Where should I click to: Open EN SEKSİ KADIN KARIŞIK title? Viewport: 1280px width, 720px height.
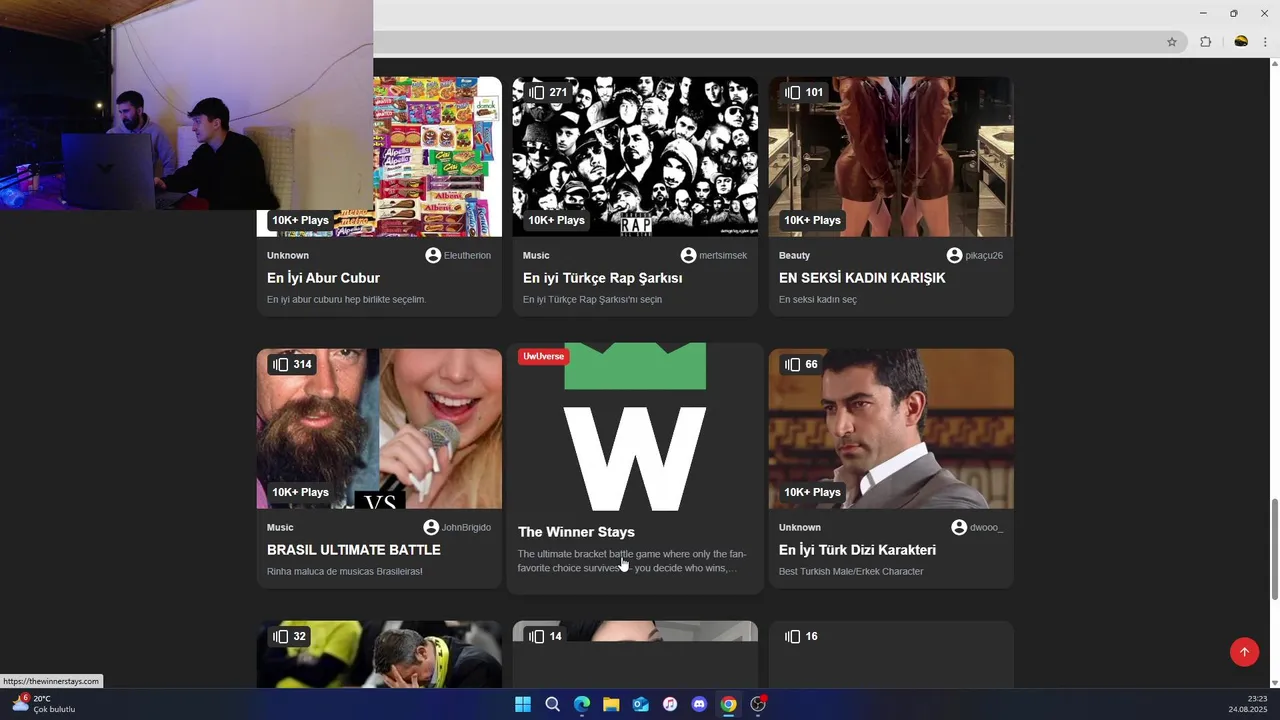(x=862, y=278)
